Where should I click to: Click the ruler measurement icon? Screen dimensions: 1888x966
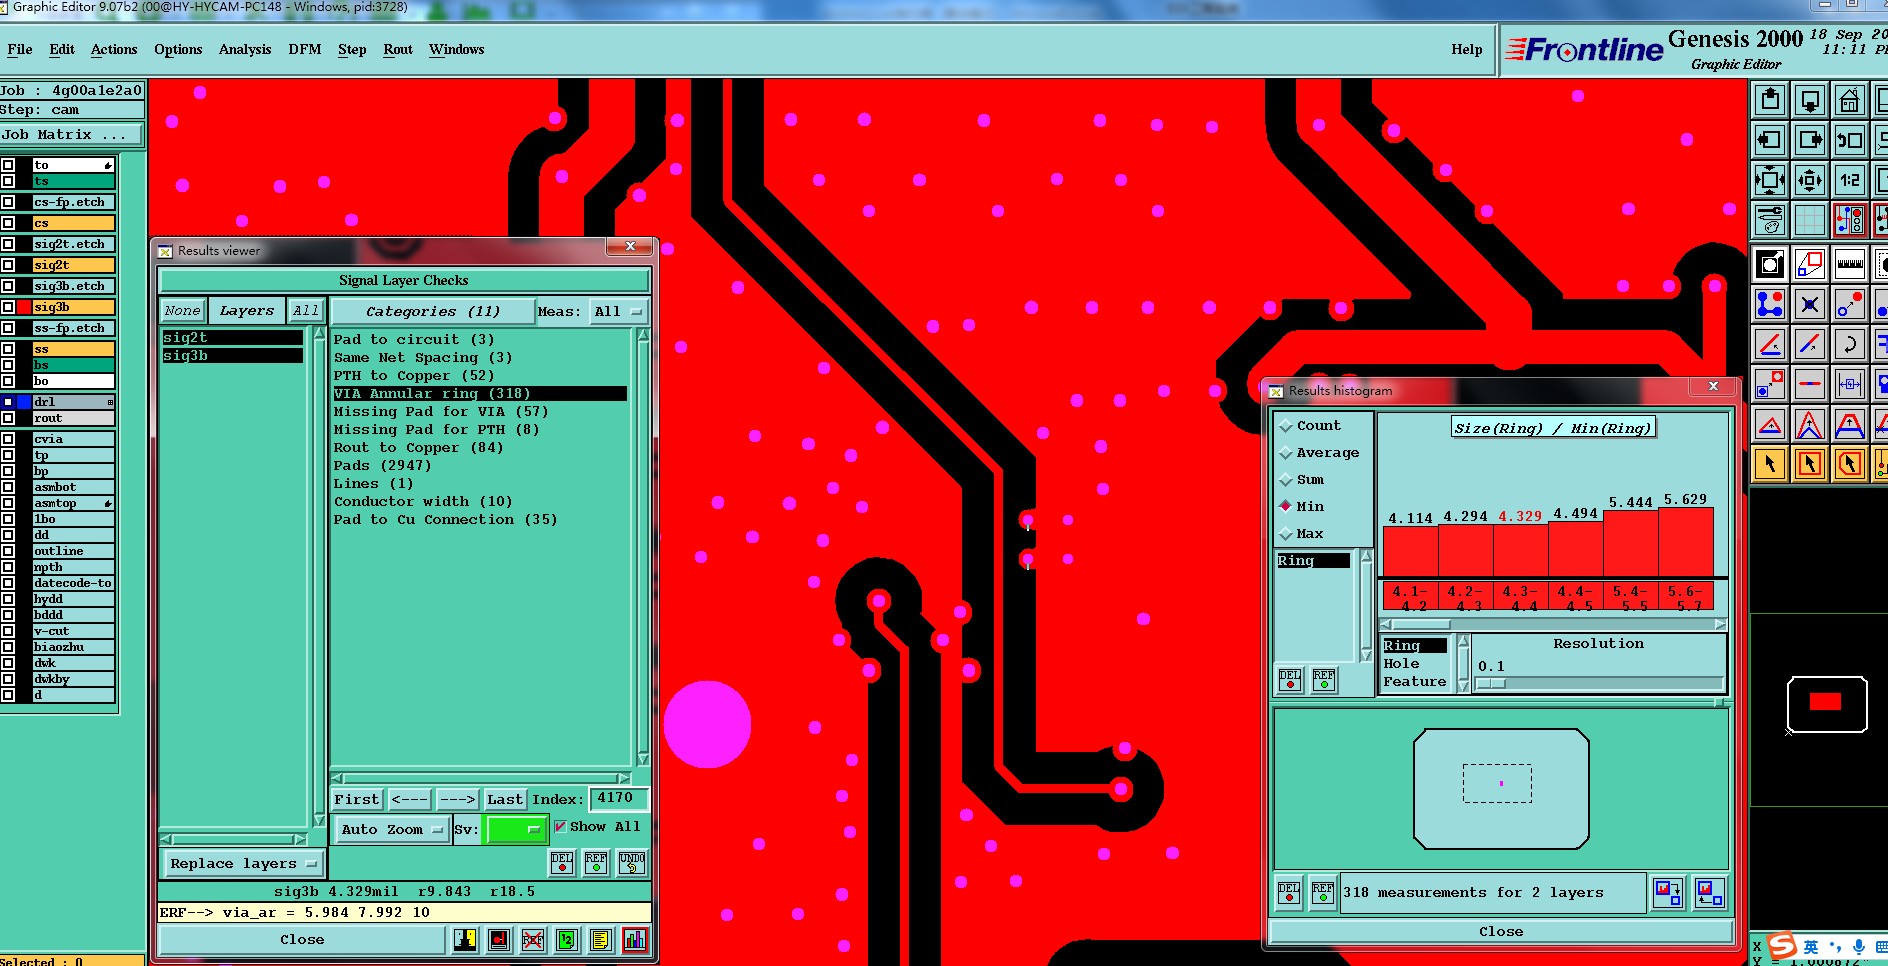(x=1850, y=264)
